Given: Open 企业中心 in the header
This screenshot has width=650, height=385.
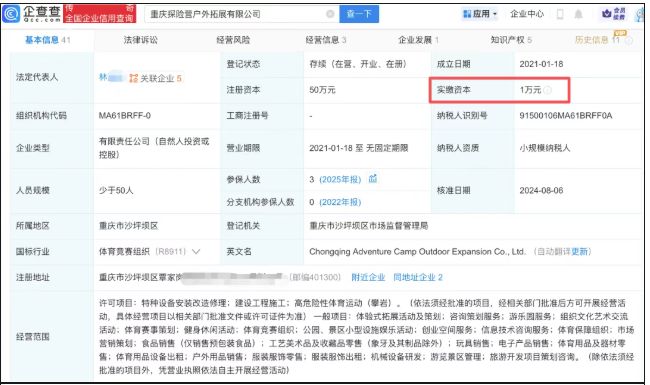Looking at the screenshot, I should pos(526,14).
